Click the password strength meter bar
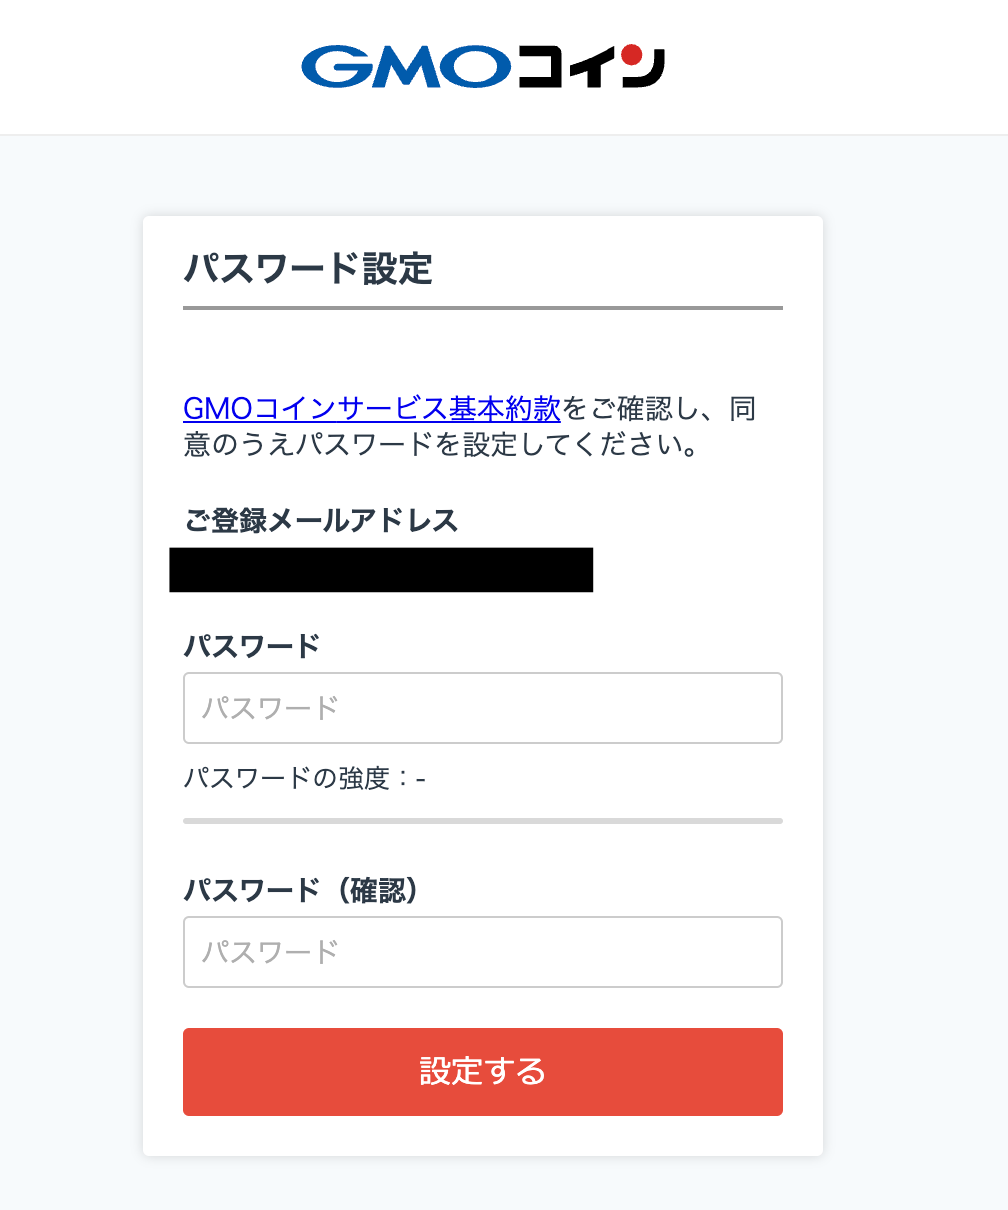Screen dimensions: 1008x1210 [x=483, y=821]
